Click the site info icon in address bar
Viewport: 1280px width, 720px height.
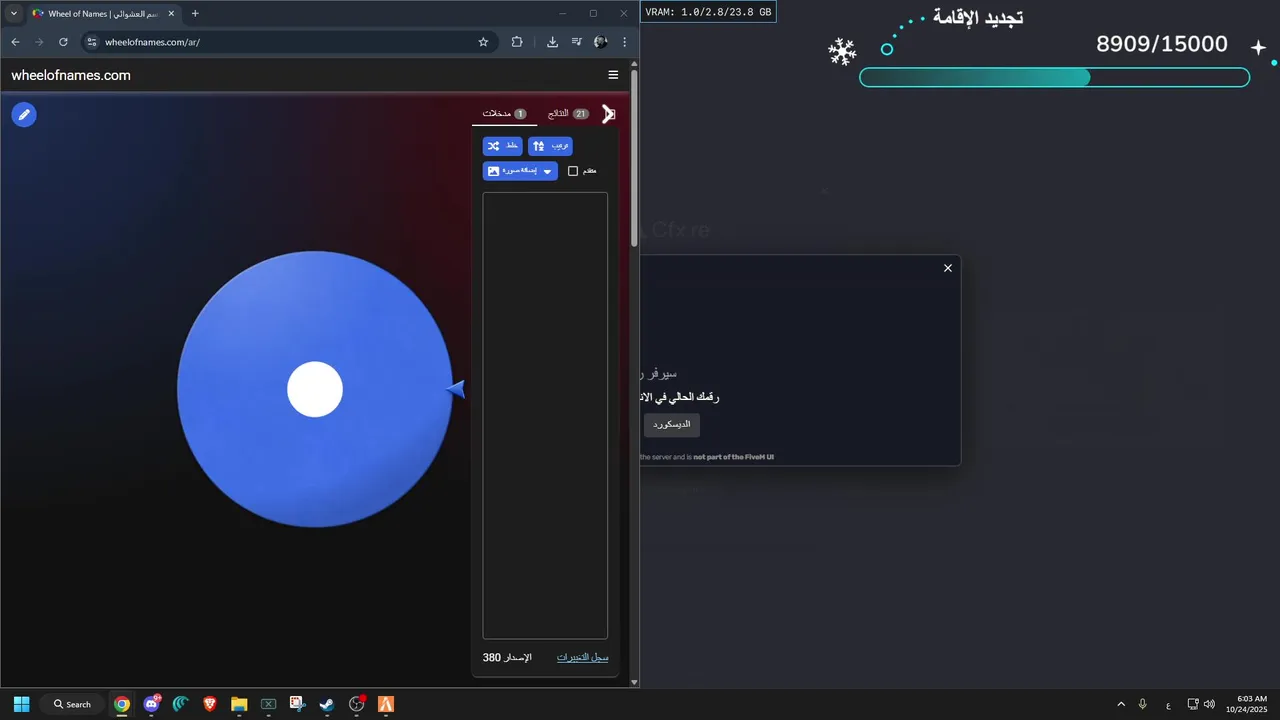point(92,42)
